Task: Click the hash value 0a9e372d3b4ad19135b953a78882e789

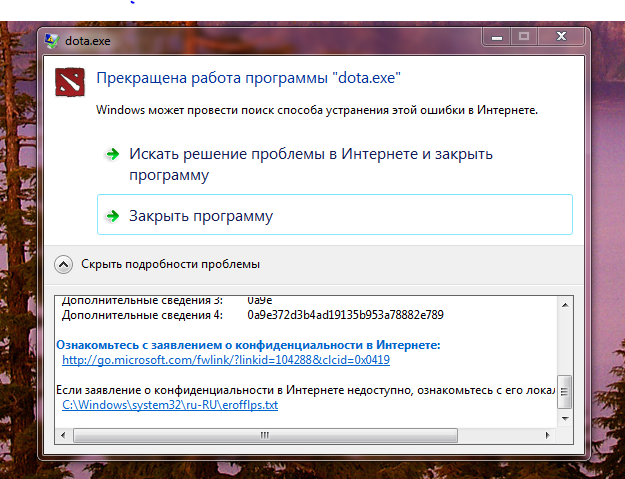Action: [x=345, y=315]
